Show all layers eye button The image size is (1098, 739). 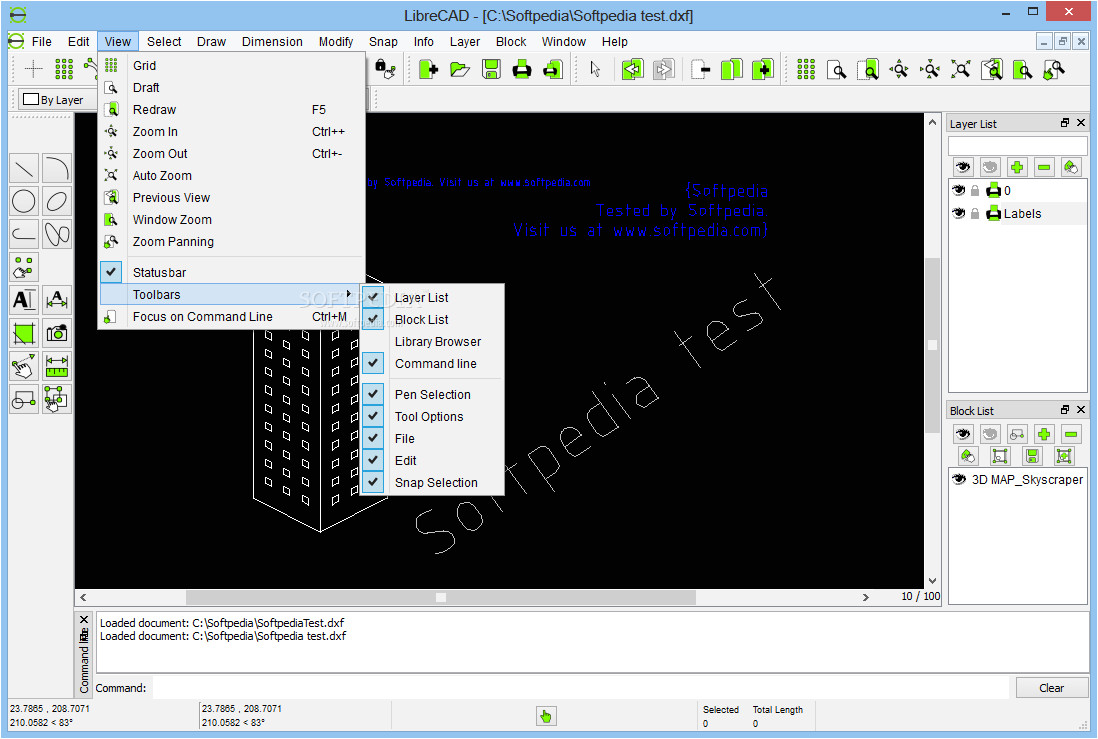tap(962, 167)
